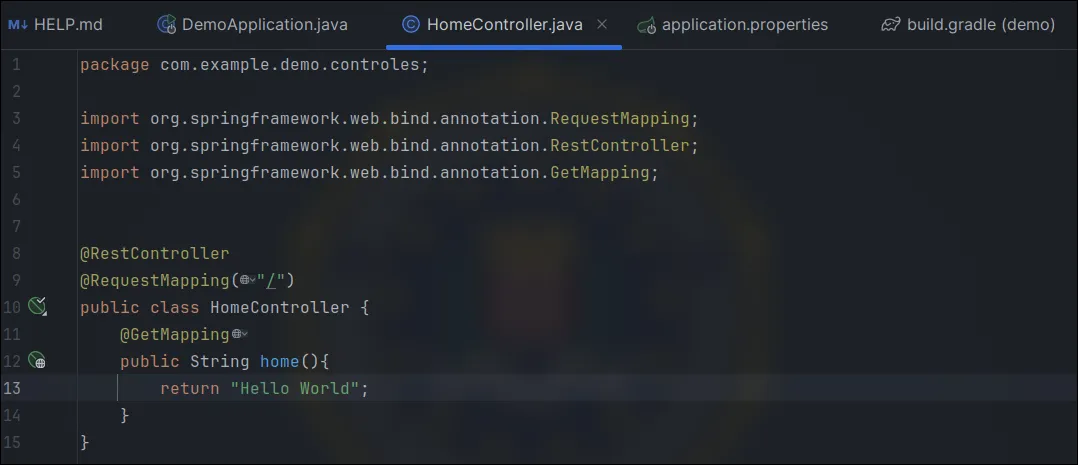
Task: Close the HomeController.java tab
Action: (x=602, y=24)
